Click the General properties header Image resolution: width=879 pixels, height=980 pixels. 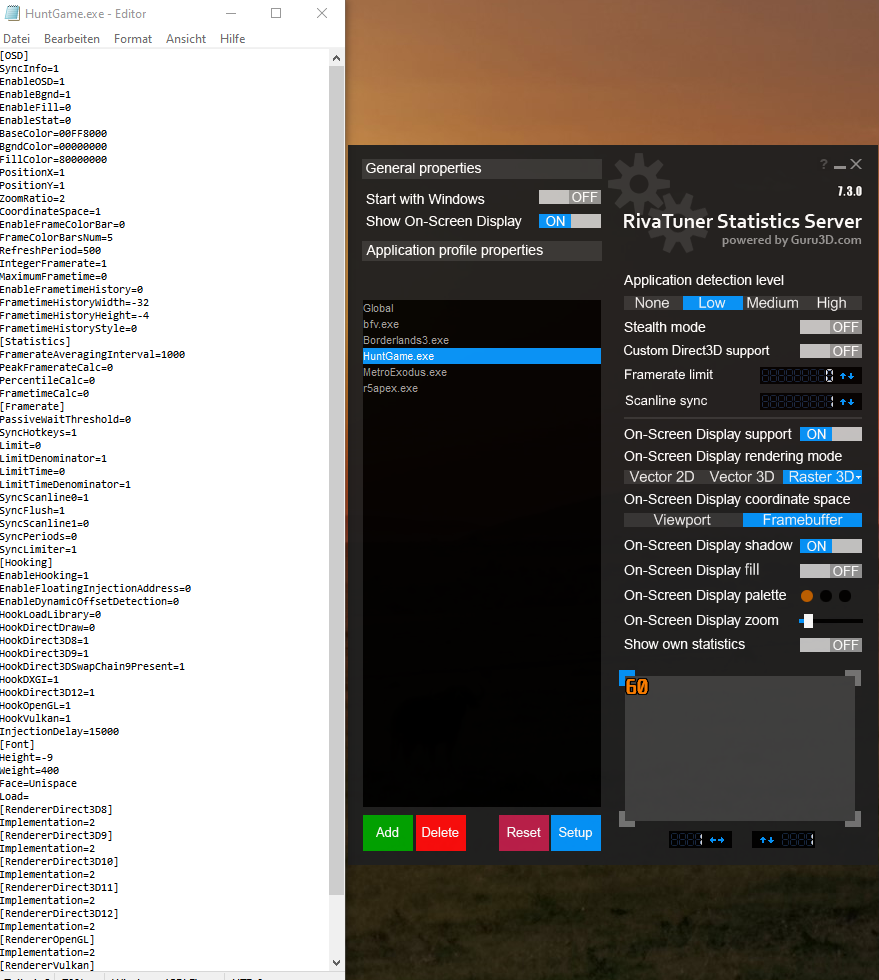[x=481, y=169]
